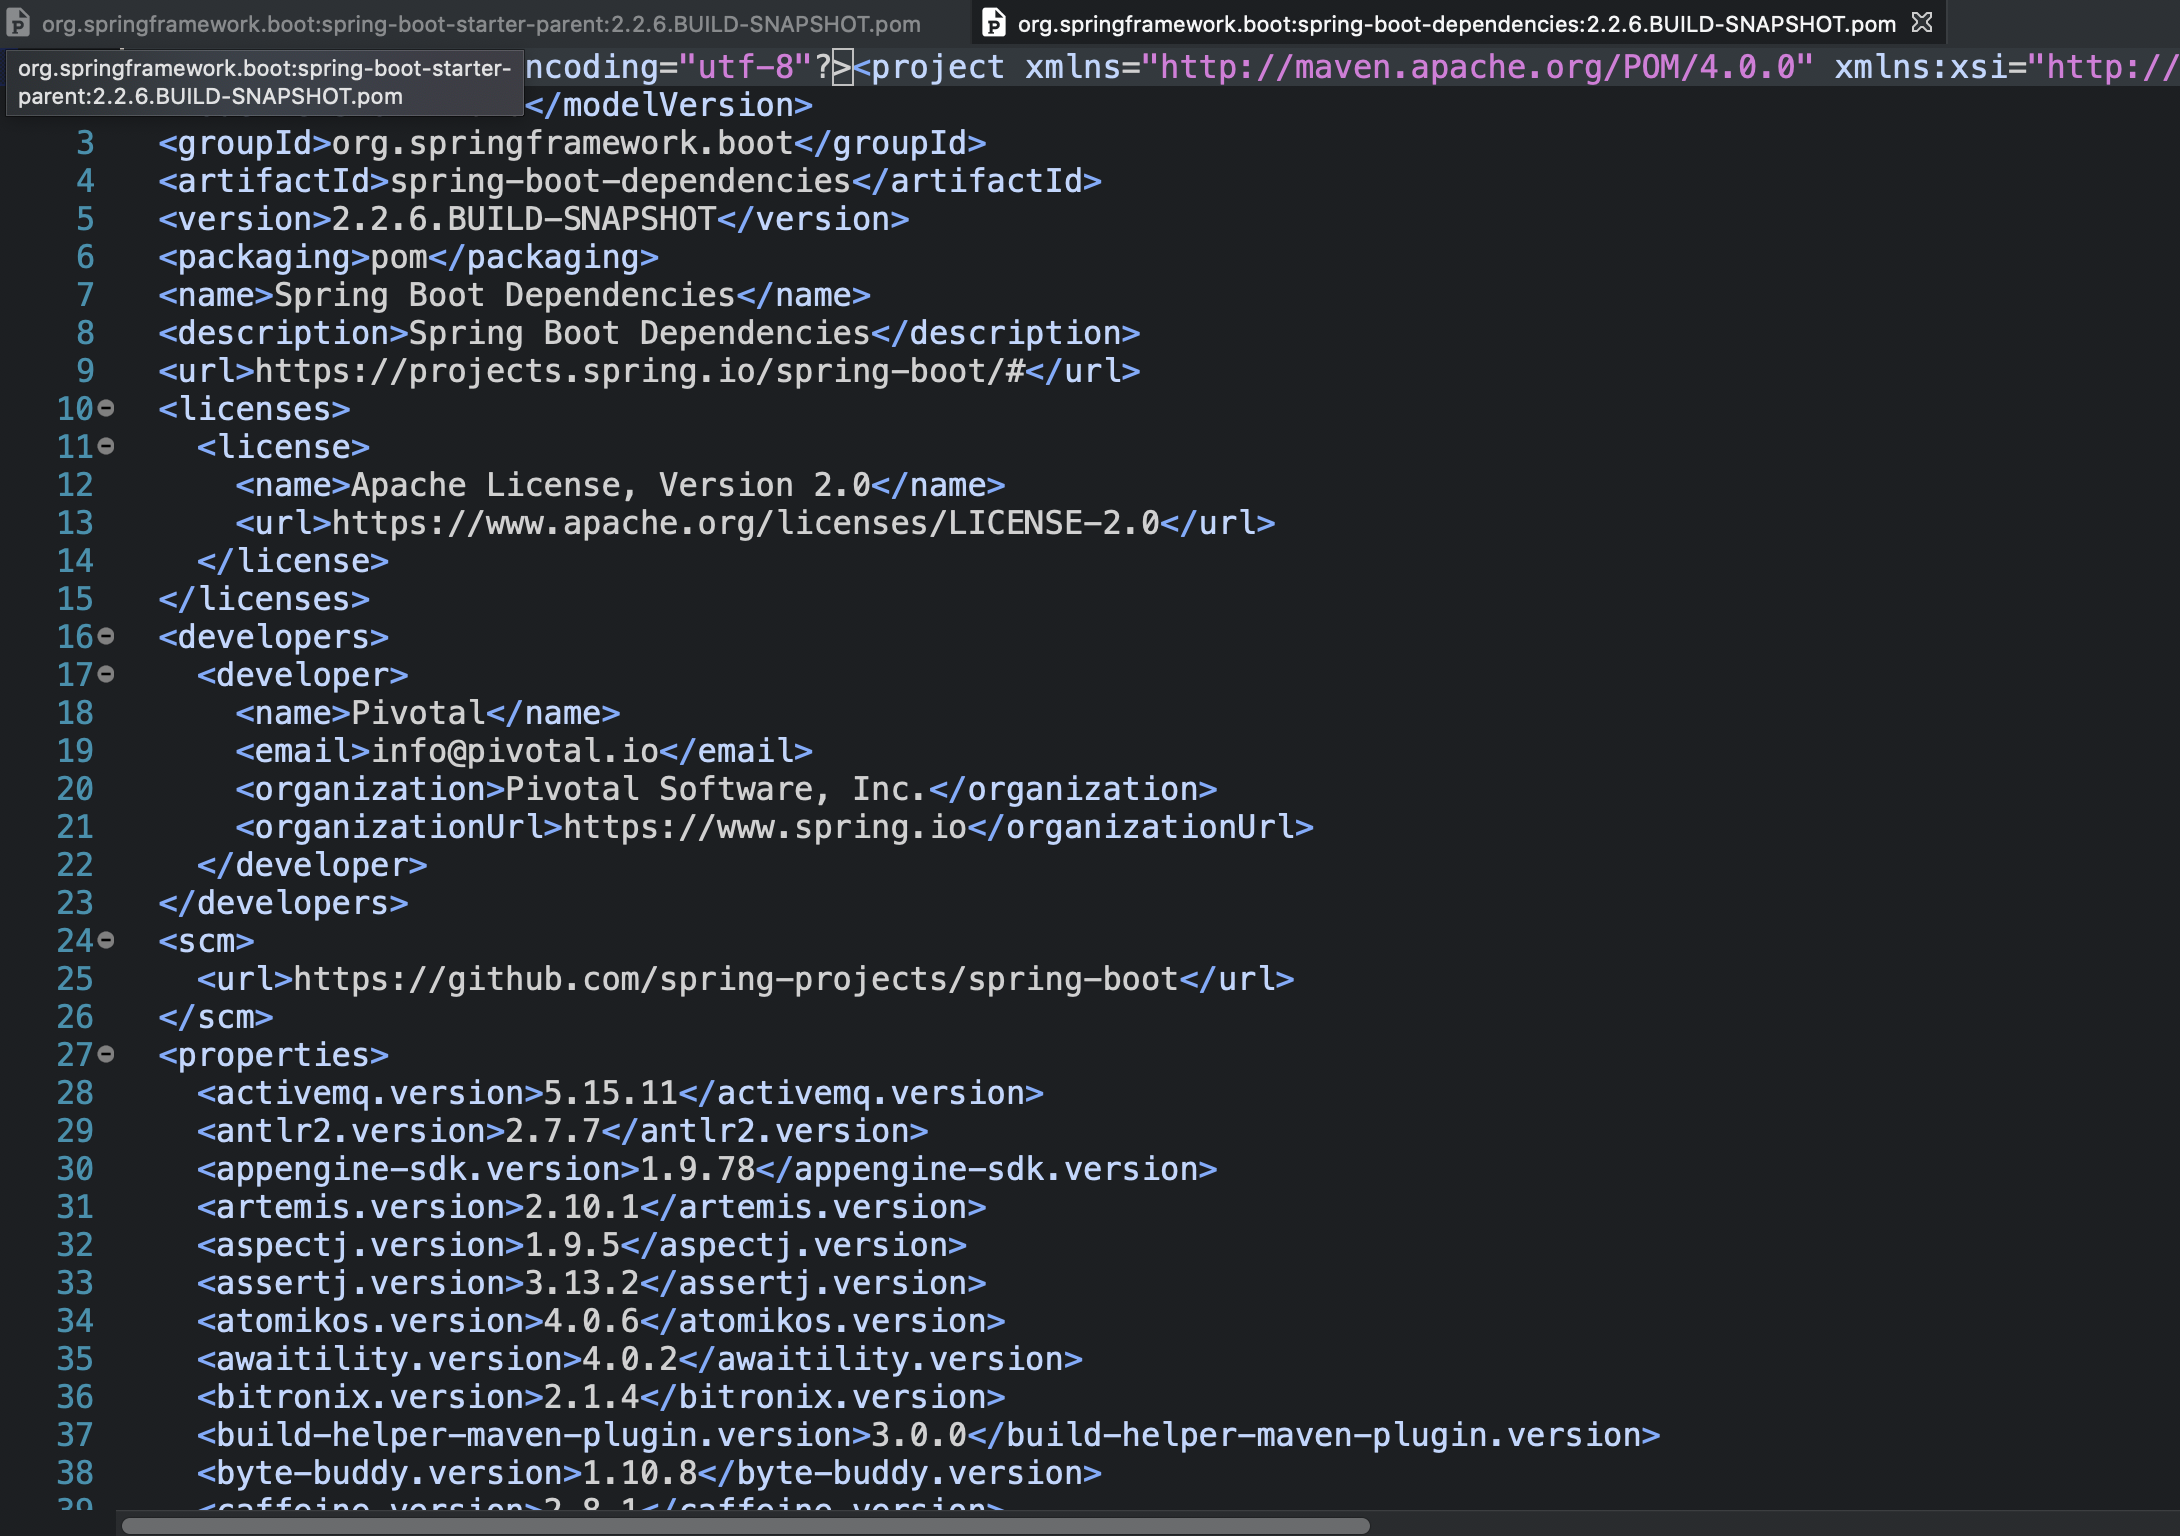Click the horizontal scrollbar thumb at the bottom
2180x1536 pixels.
745,1525
